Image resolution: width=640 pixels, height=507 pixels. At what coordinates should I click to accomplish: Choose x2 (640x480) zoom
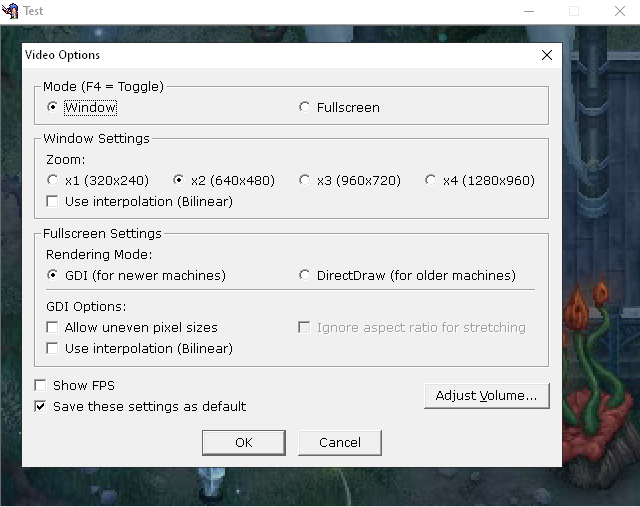(x=178, y=180)
